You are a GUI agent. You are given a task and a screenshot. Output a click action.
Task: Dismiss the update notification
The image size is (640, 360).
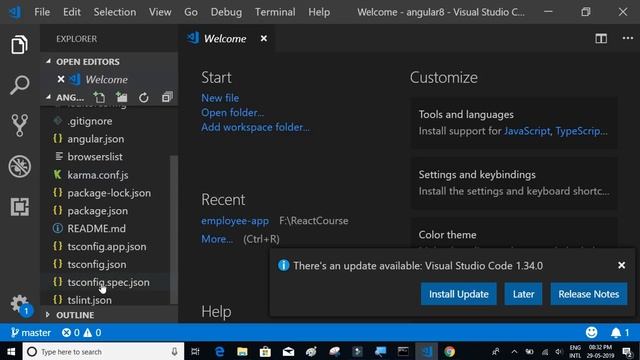coord(622,265)
